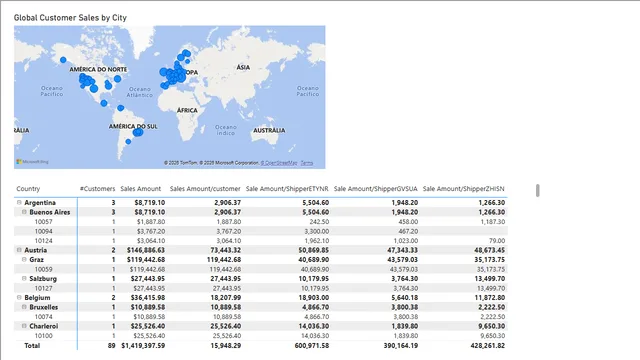Viewport: 640px width, 360px height.
Task: Click the Alaska data bubble on map
Action: 63,60
